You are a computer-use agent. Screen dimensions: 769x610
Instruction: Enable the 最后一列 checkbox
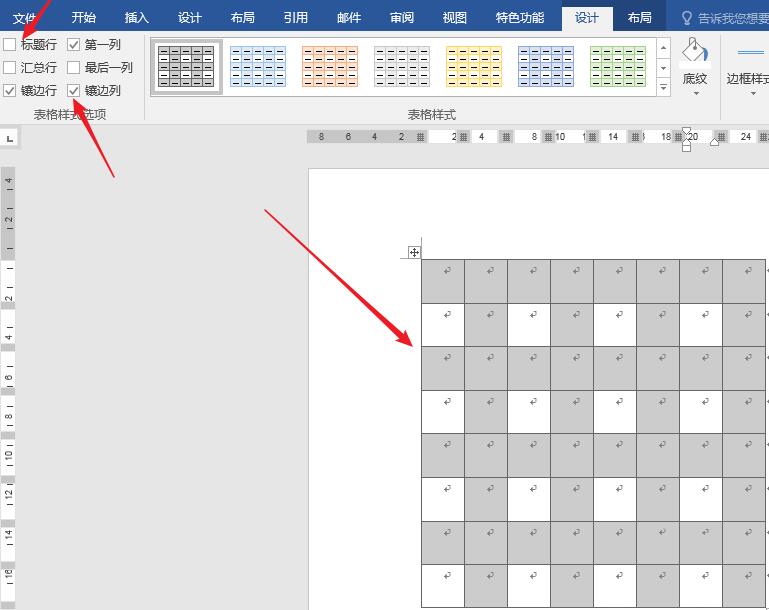tap(73, 67)
